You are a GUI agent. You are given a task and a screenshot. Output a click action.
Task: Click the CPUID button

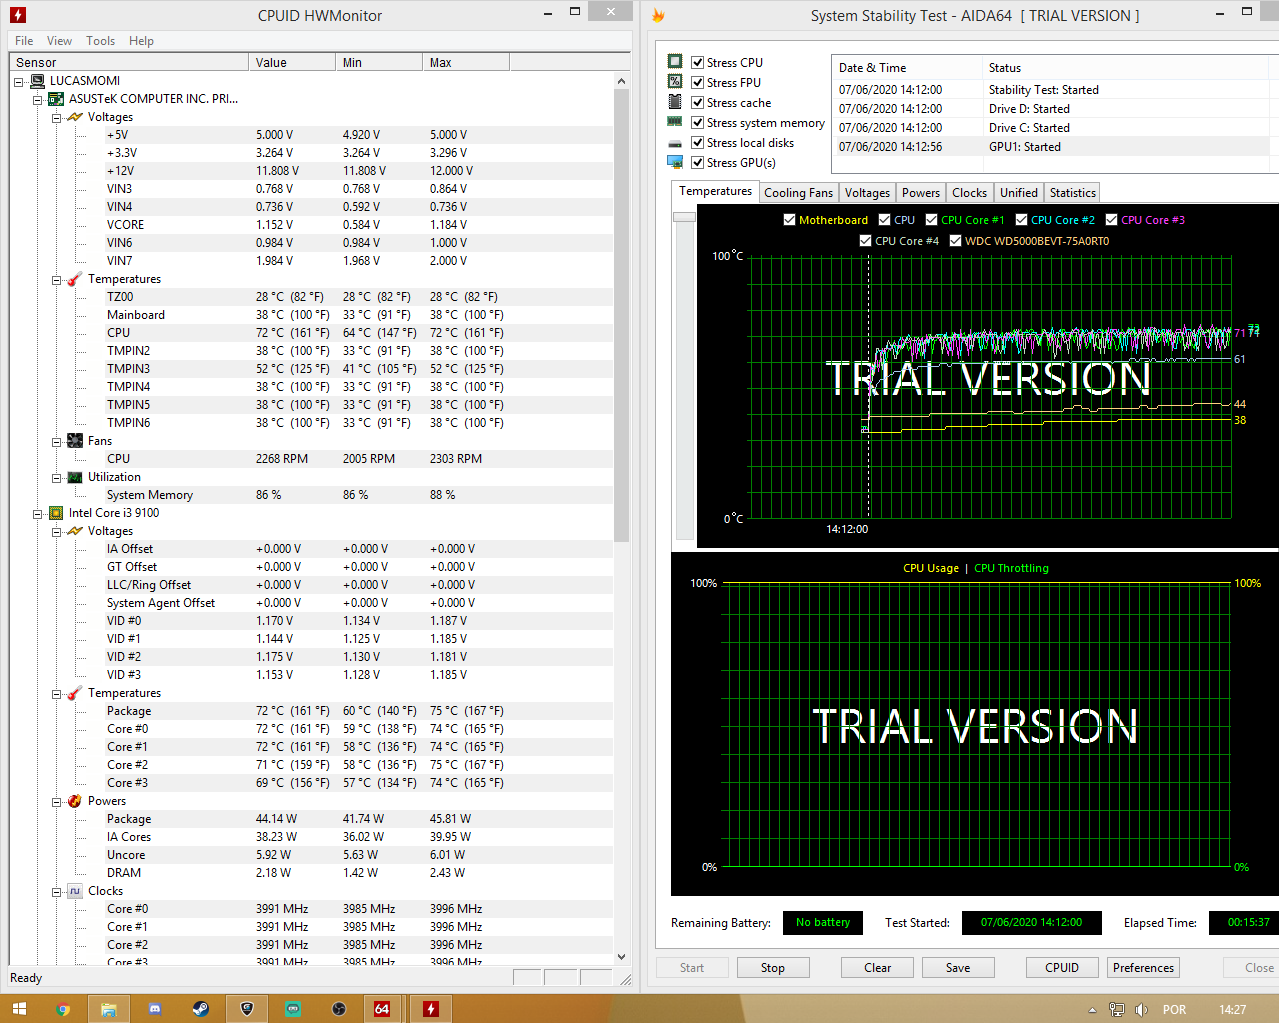tap(1062, 968)
